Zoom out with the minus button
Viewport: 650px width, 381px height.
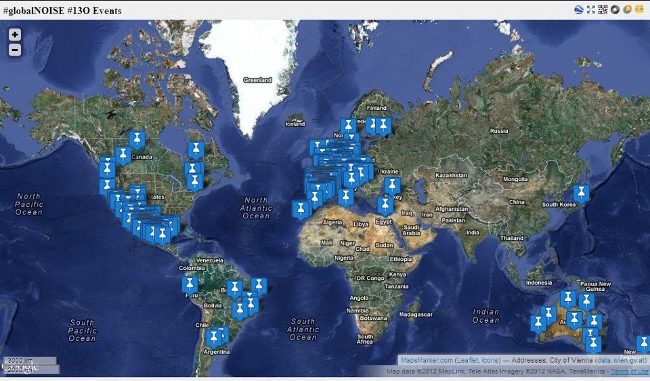coord(15,50)
